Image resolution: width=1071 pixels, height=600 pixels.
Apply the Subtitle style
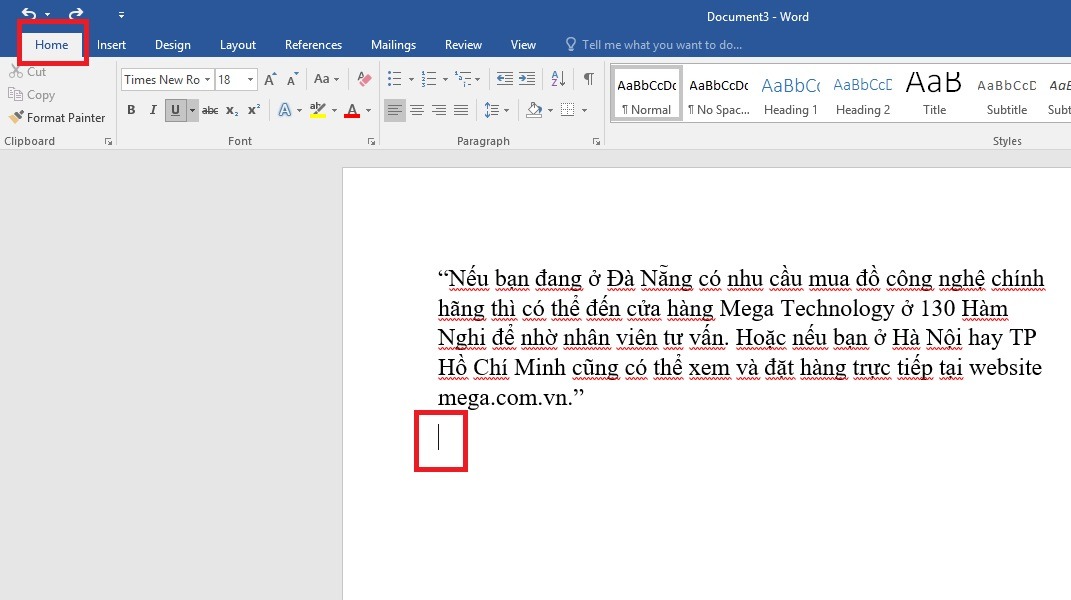(1007, 94)
